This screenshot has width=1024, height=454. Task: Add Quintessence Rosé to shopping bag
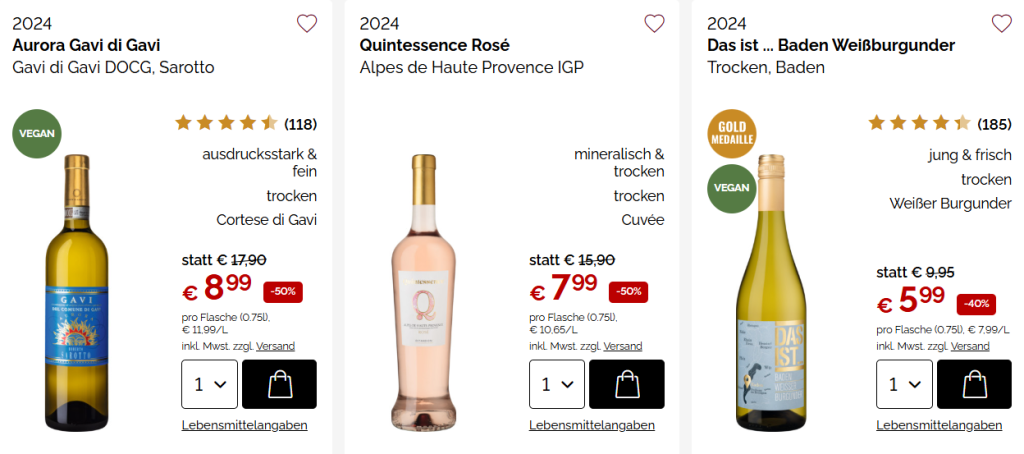coord(626,384)
